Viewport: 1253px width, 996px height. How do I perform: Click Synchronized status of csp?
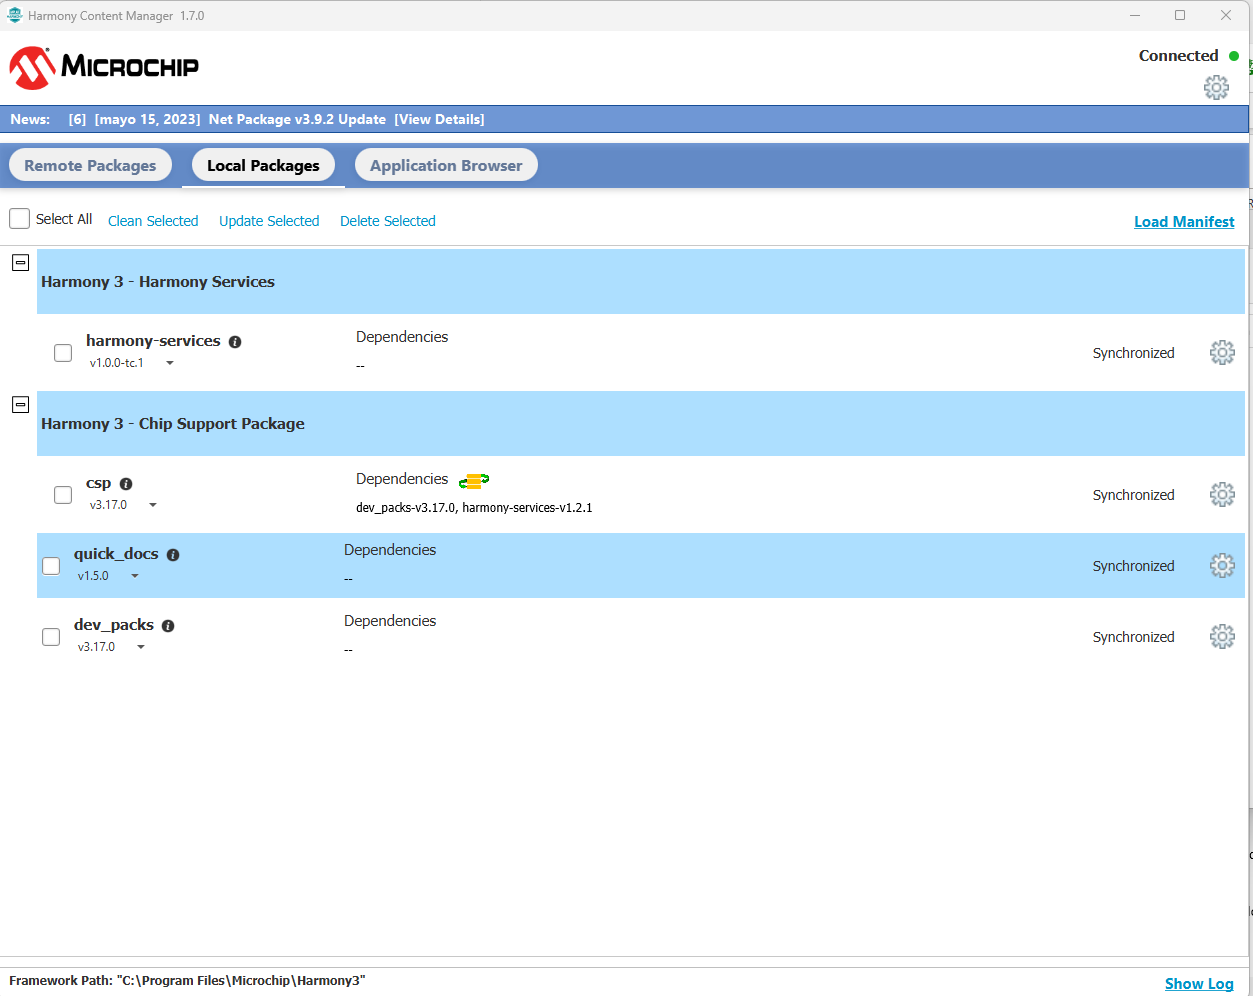pyautogui.click(x=1133, y=495)
